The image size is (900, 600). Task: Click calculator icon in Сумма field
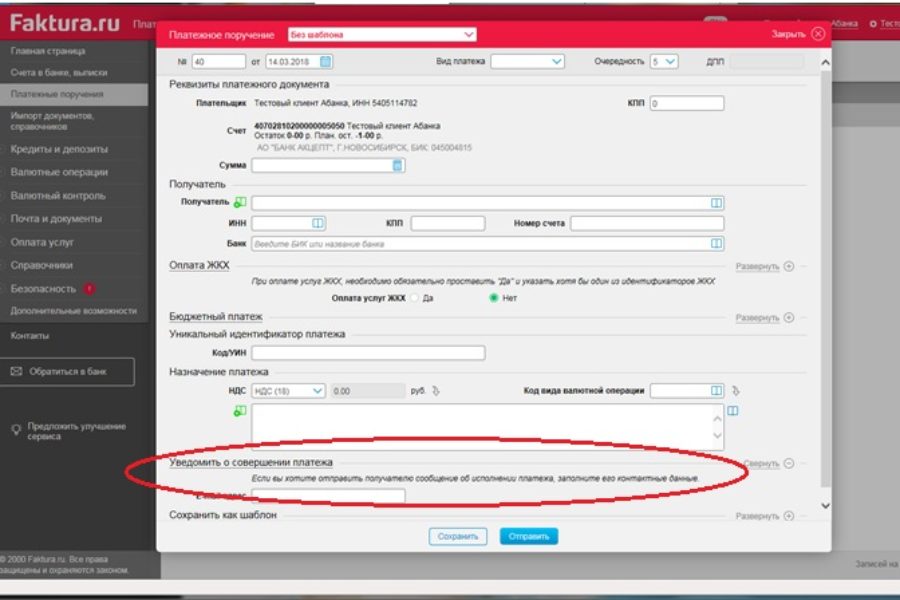pos(398,165)
